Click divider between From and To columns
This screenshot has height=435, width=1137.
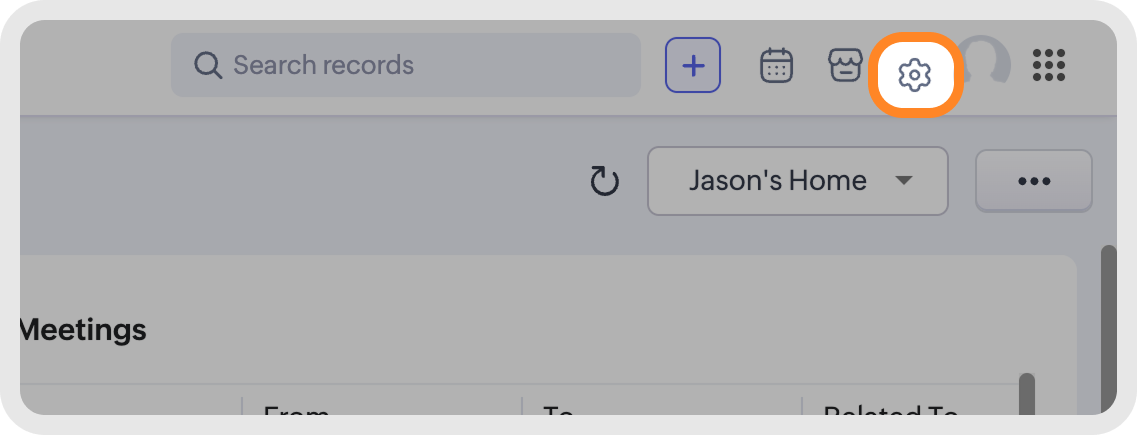522,406
